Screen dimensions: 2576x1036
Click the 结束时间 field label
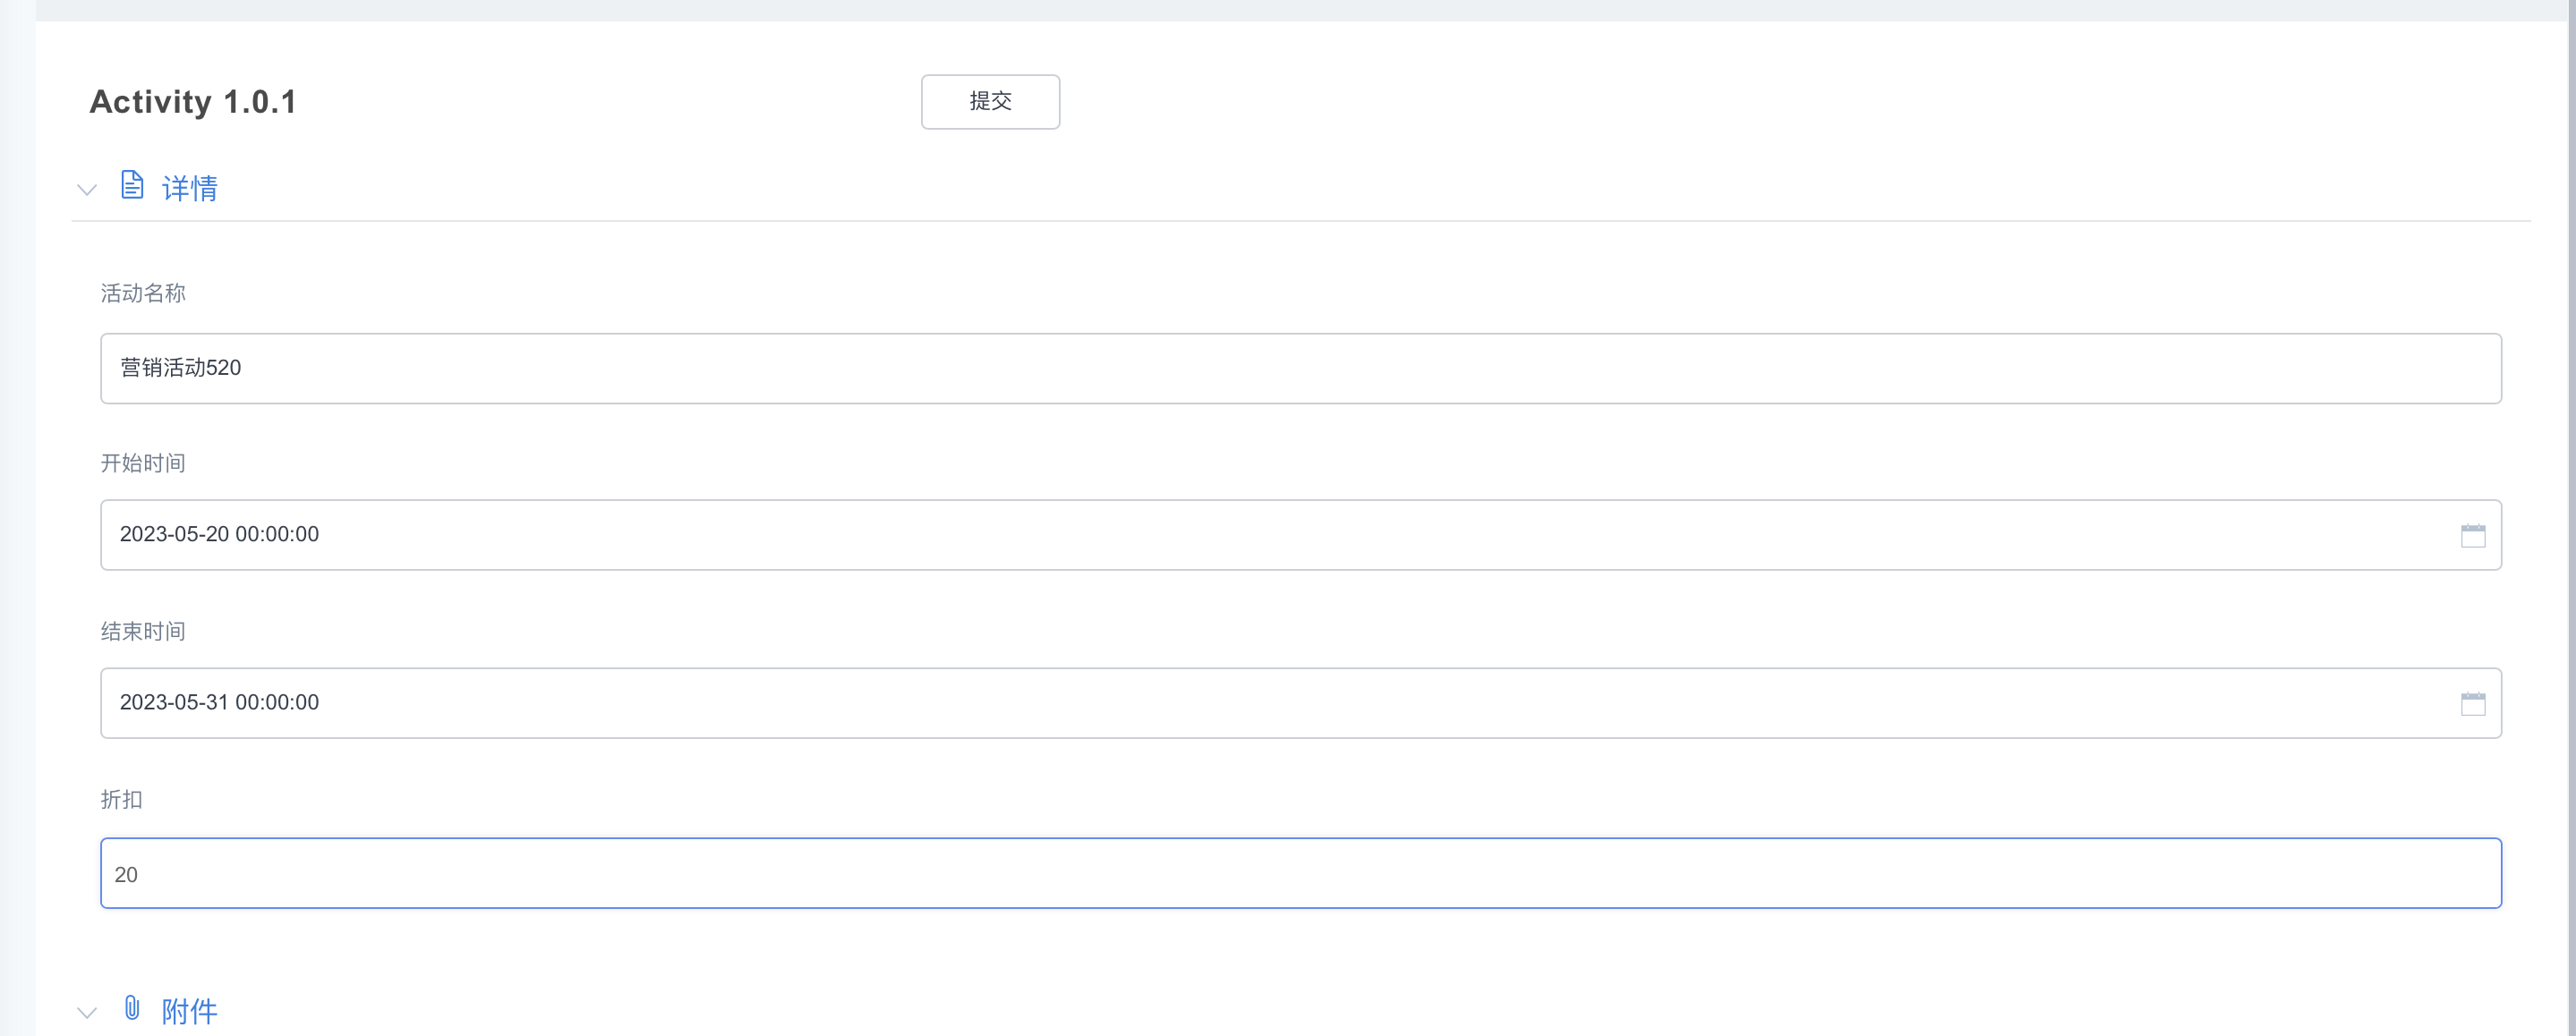tap(143, 631)
